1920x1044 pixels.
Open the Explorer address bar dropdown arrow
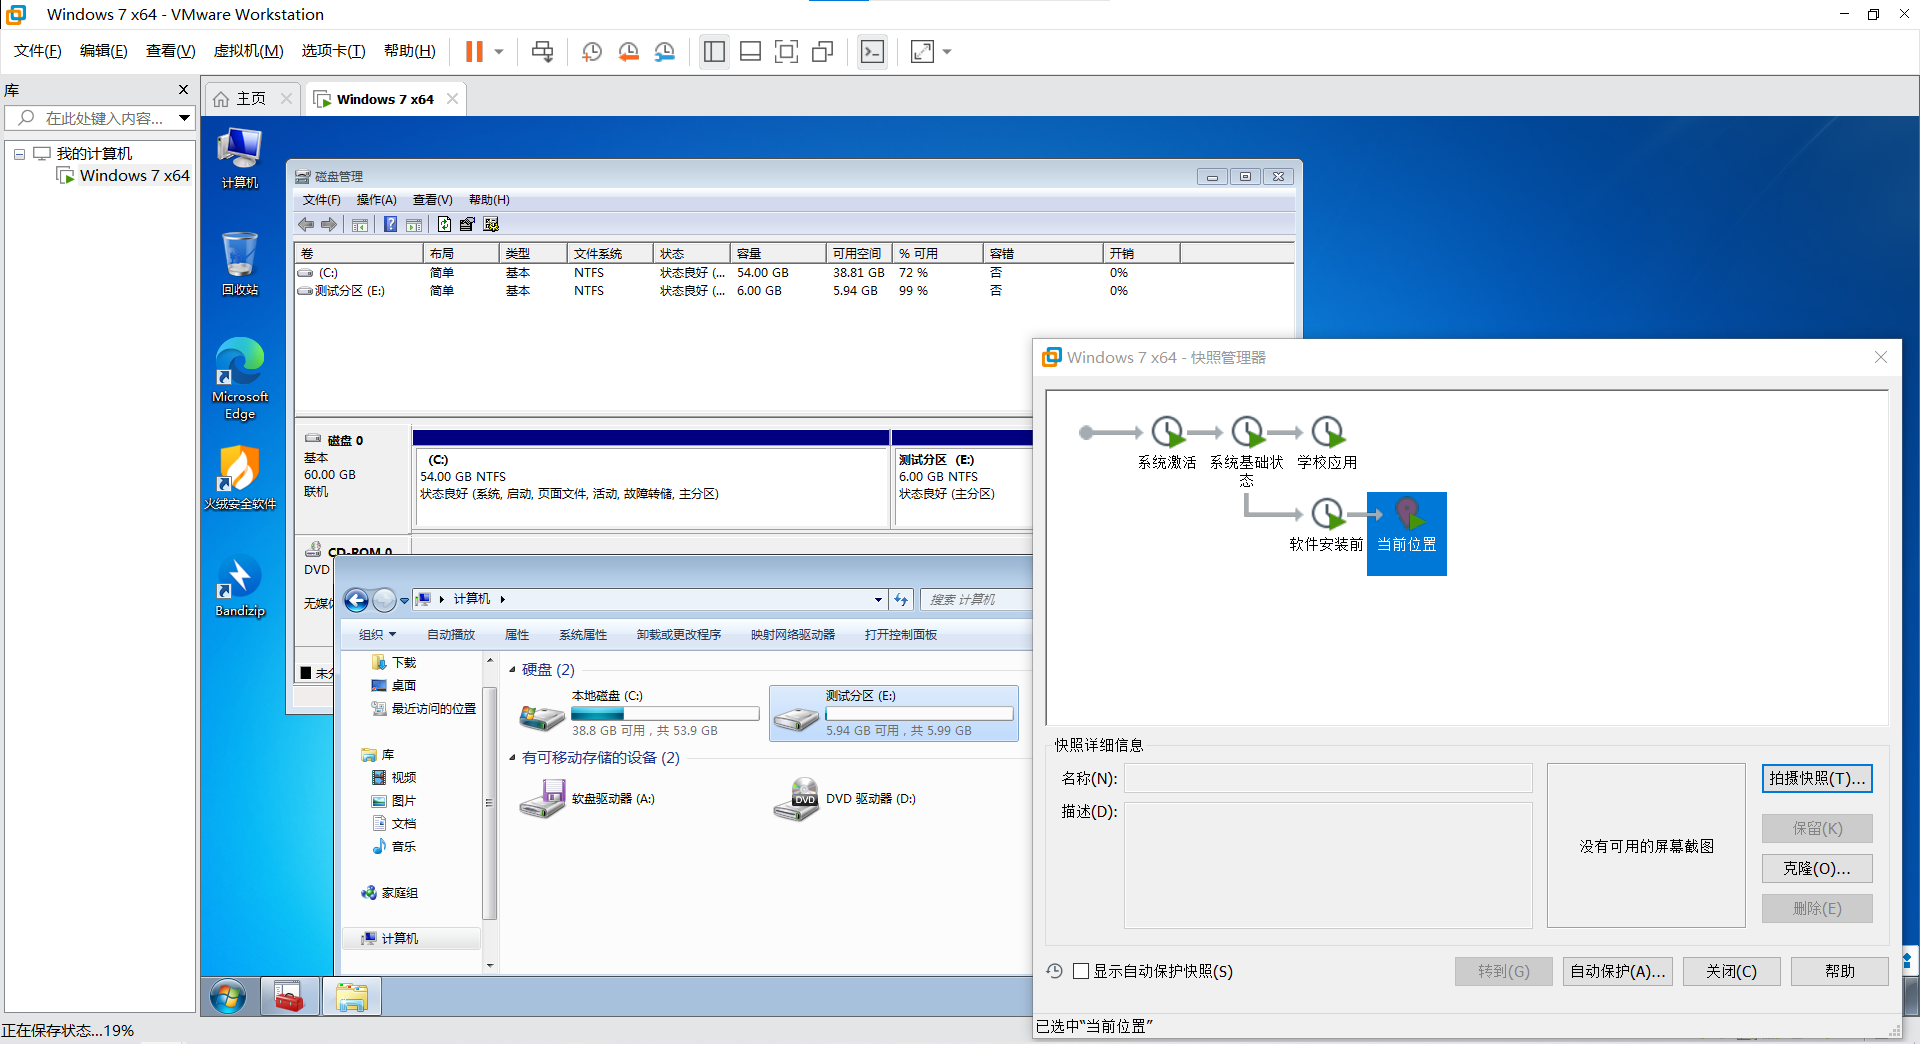(878, 600)
